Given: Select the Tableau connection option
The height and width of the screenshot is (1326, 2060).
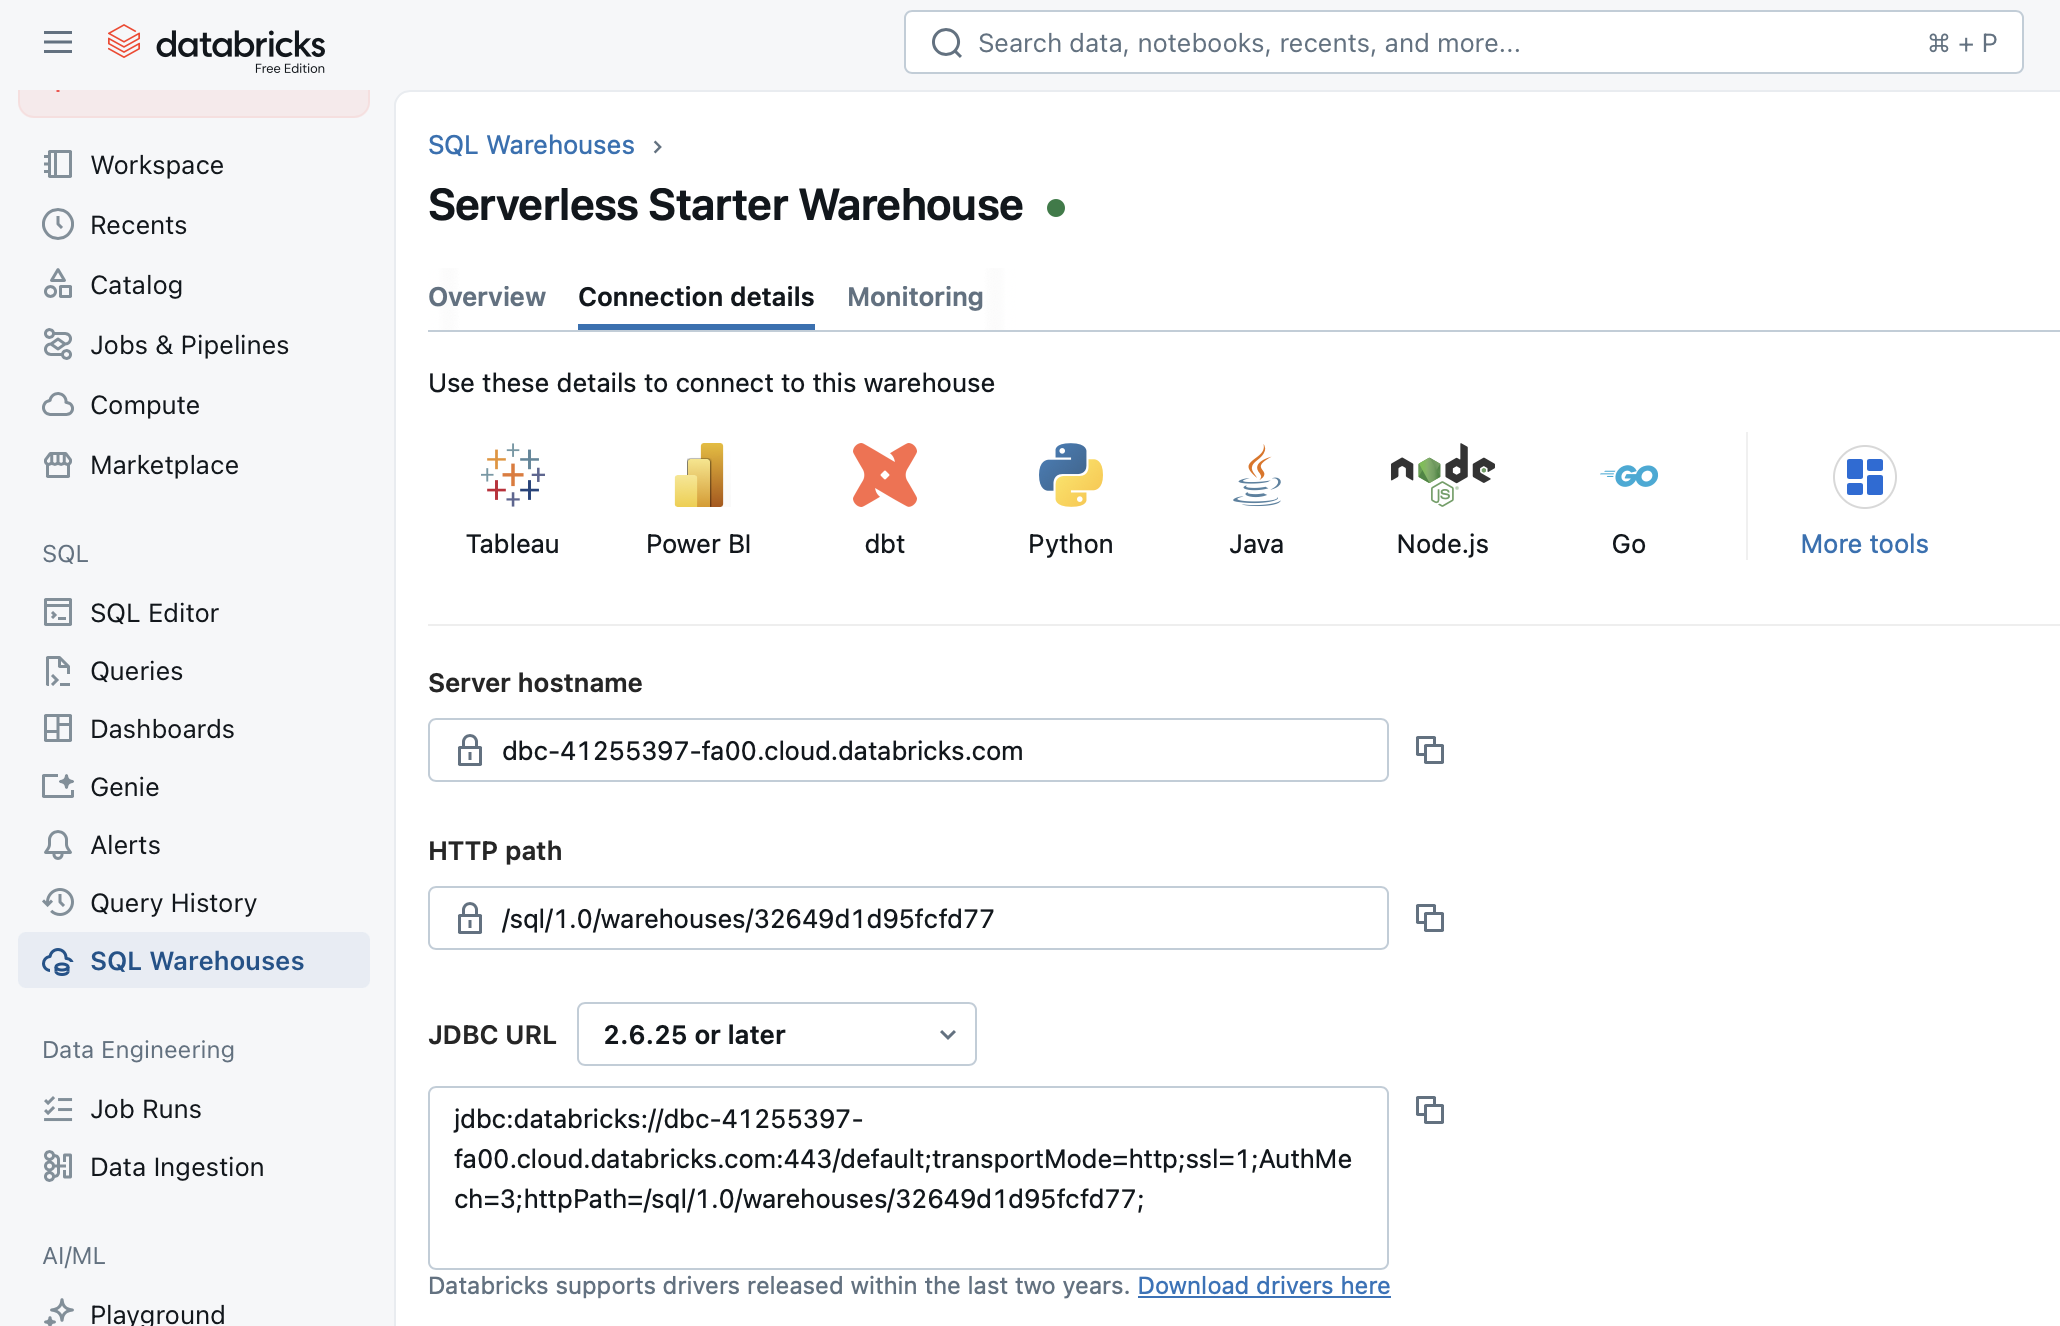Looking at the screenshot, I should tap(512, 497).
